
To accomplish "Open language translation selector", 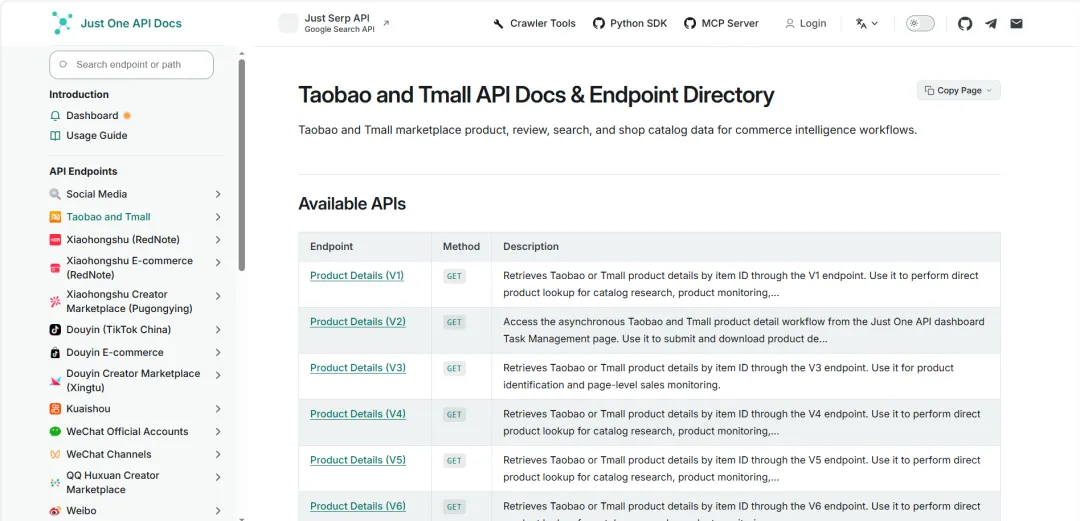I will [866, 23].
